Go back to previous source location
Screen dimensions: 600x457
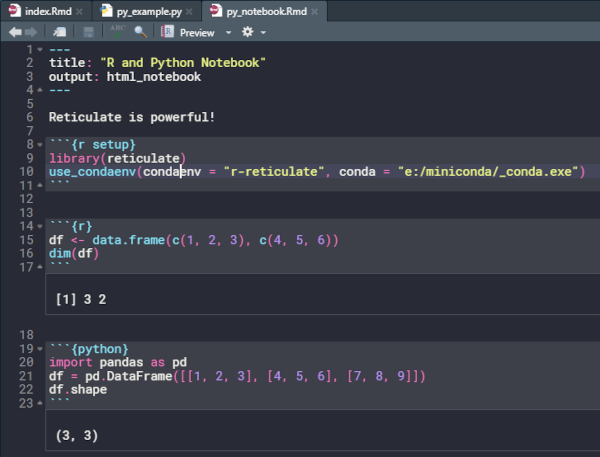pos(15,32)
